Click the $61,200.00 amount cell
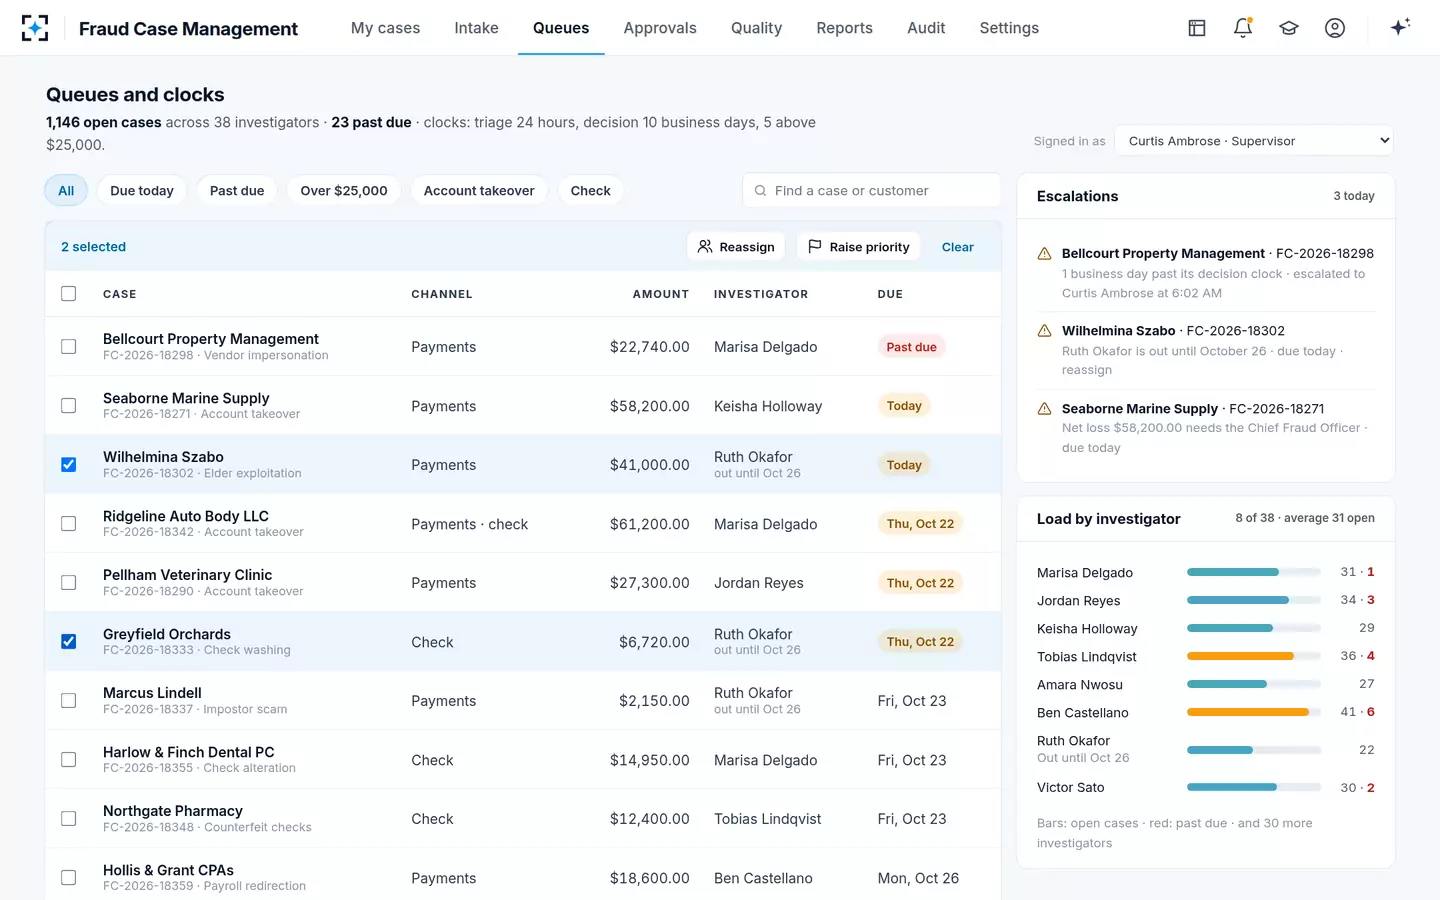 (x=650, y=524)
